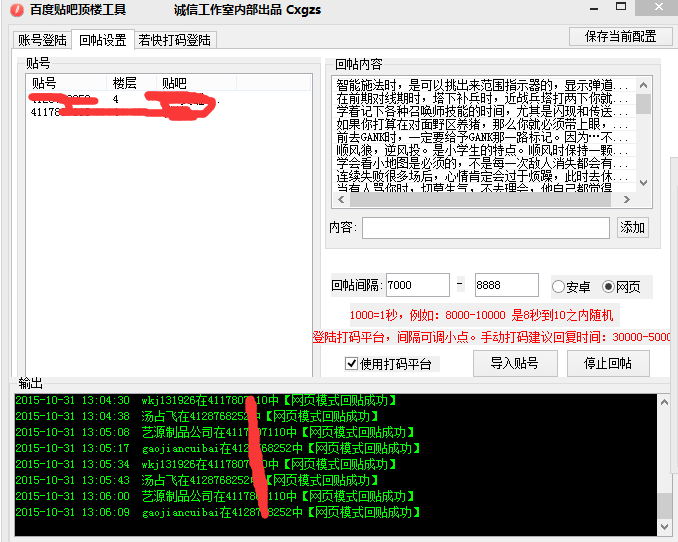This screenshot has height=542, width=678.
Task: Click the red app icon in title bar
Action: pyautogui.click(x=17, y=10)
